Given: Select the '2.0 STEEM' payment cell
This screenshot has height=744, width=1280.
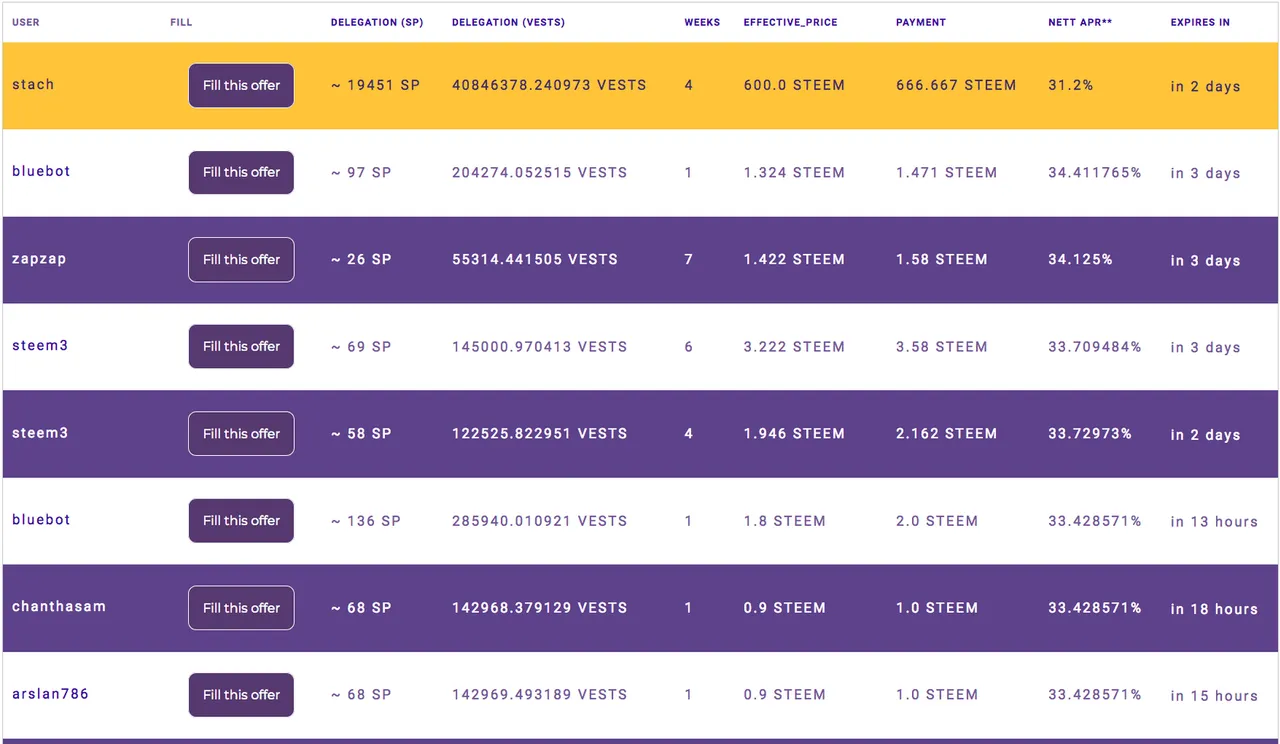Looking at the screenshot, I should point(937,521).
